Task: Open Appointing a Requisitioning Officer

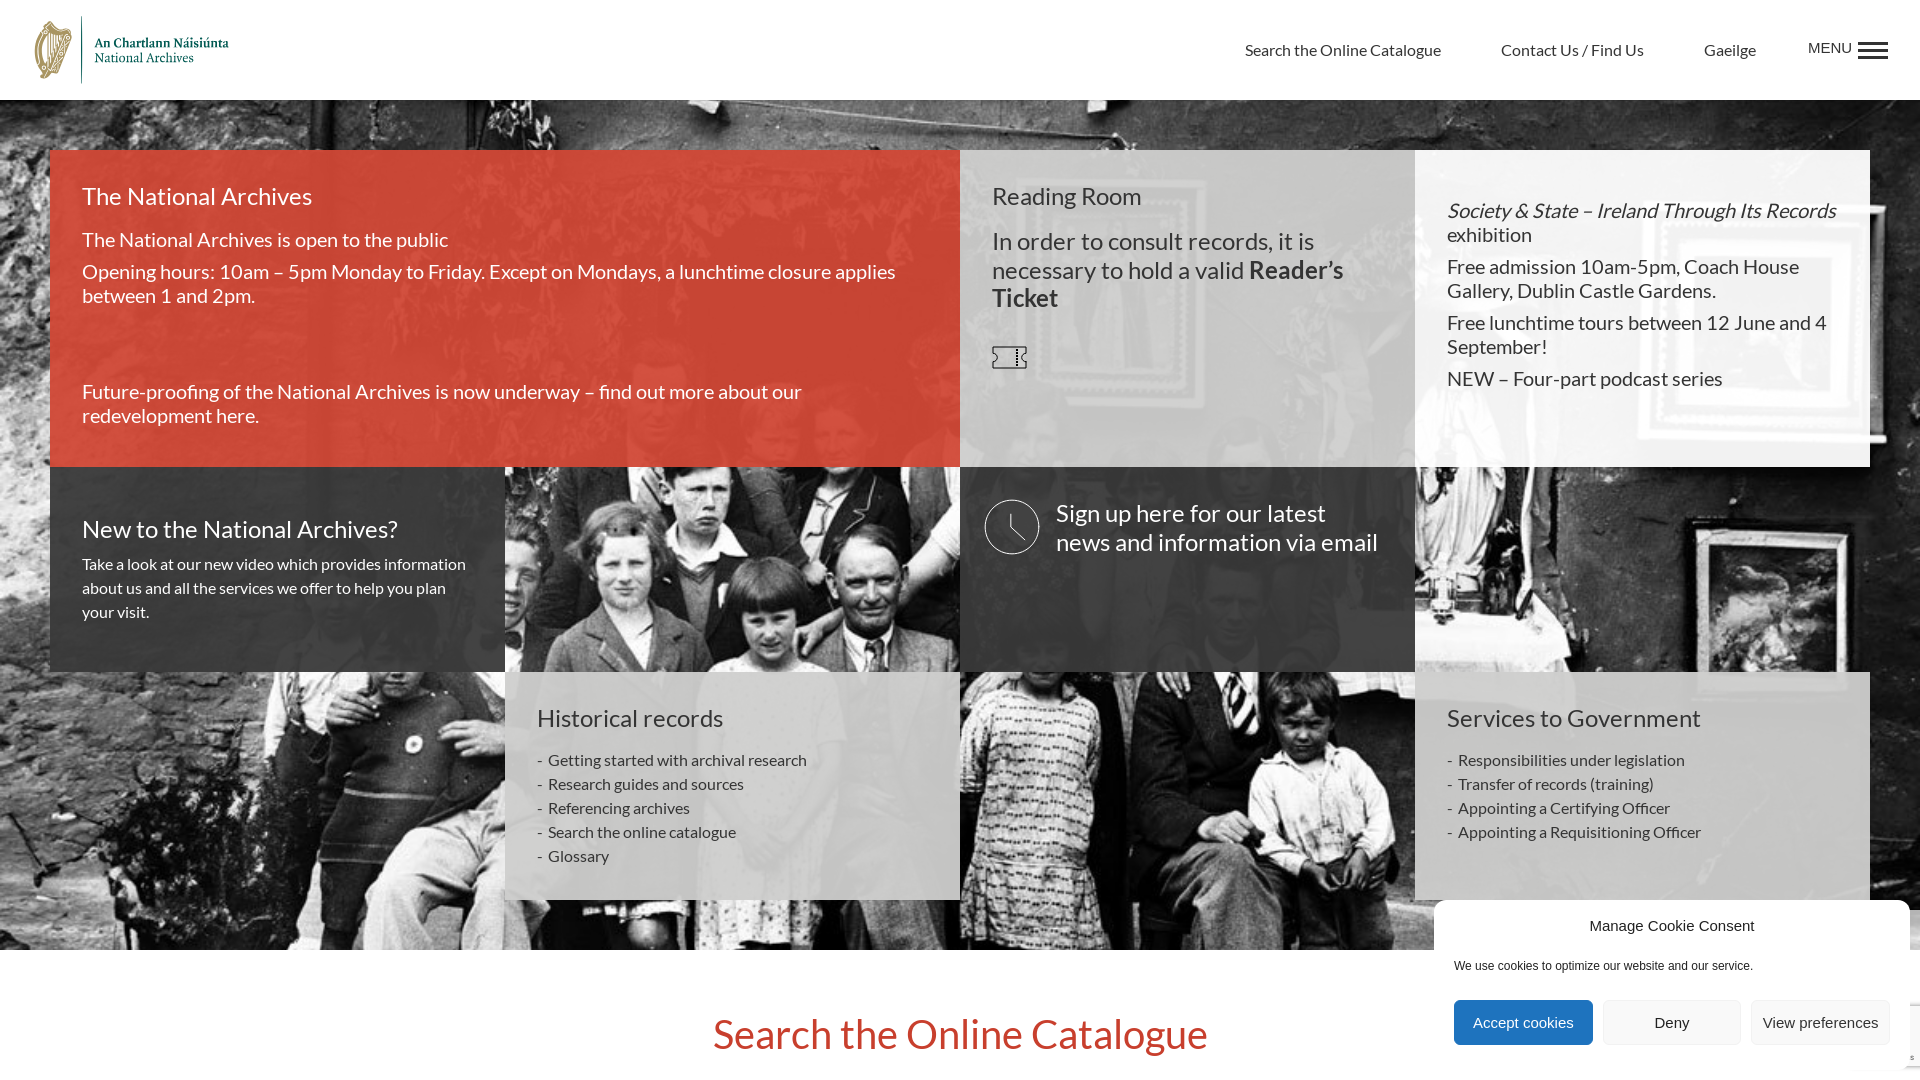Action: point(1578,832)
